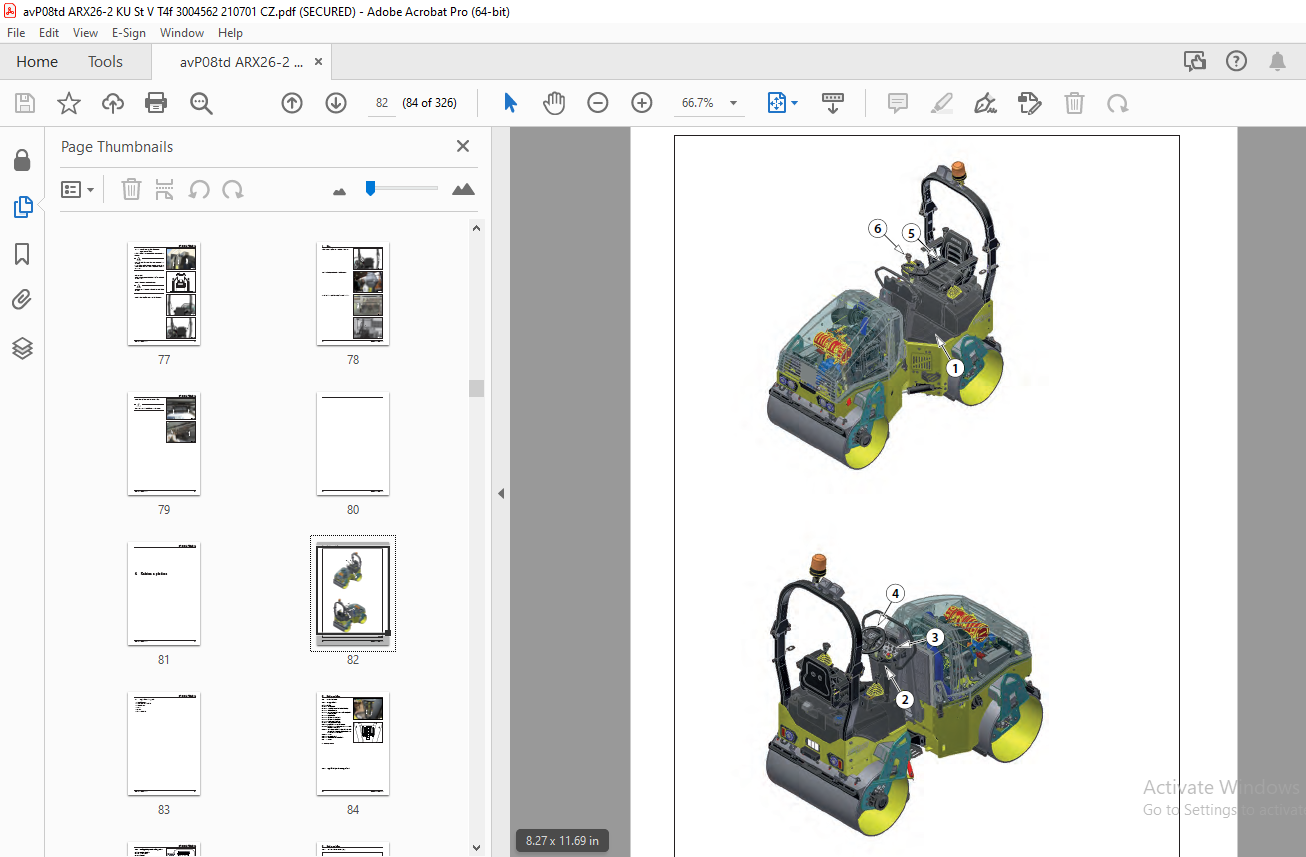1306x857 pixels.
Task: Go to the next page with the down arrow
Action: pyautogui.click(x=336, y=103)
